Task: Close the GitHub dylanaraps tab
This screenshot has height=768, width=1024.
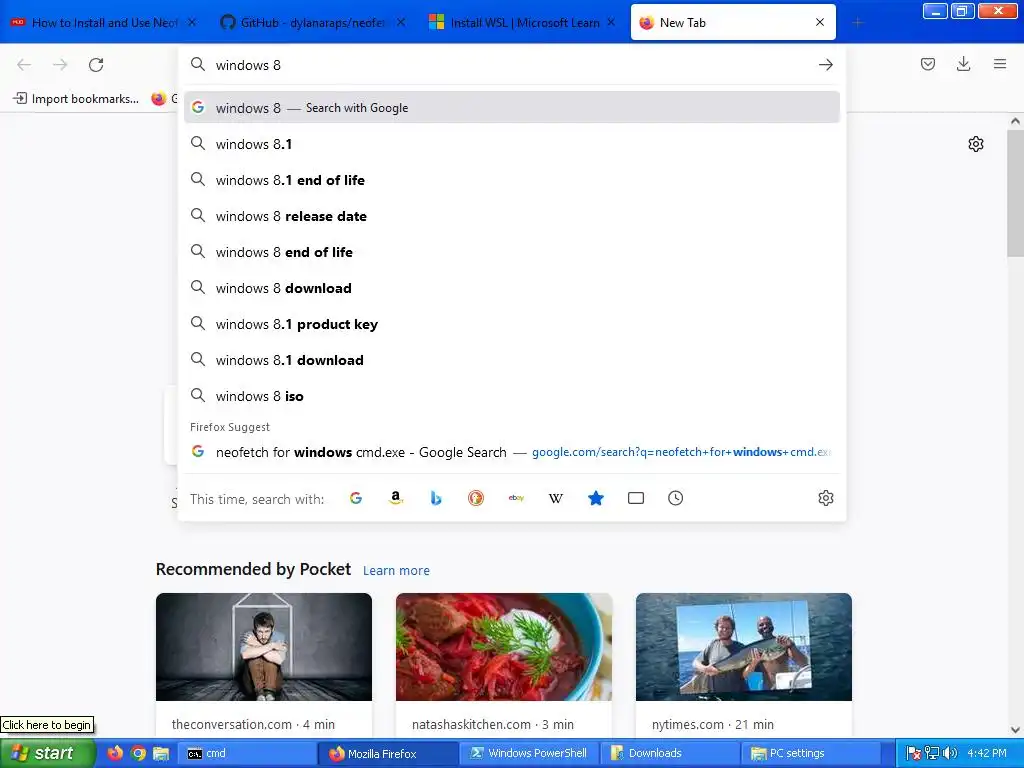Action: [401, 22]
